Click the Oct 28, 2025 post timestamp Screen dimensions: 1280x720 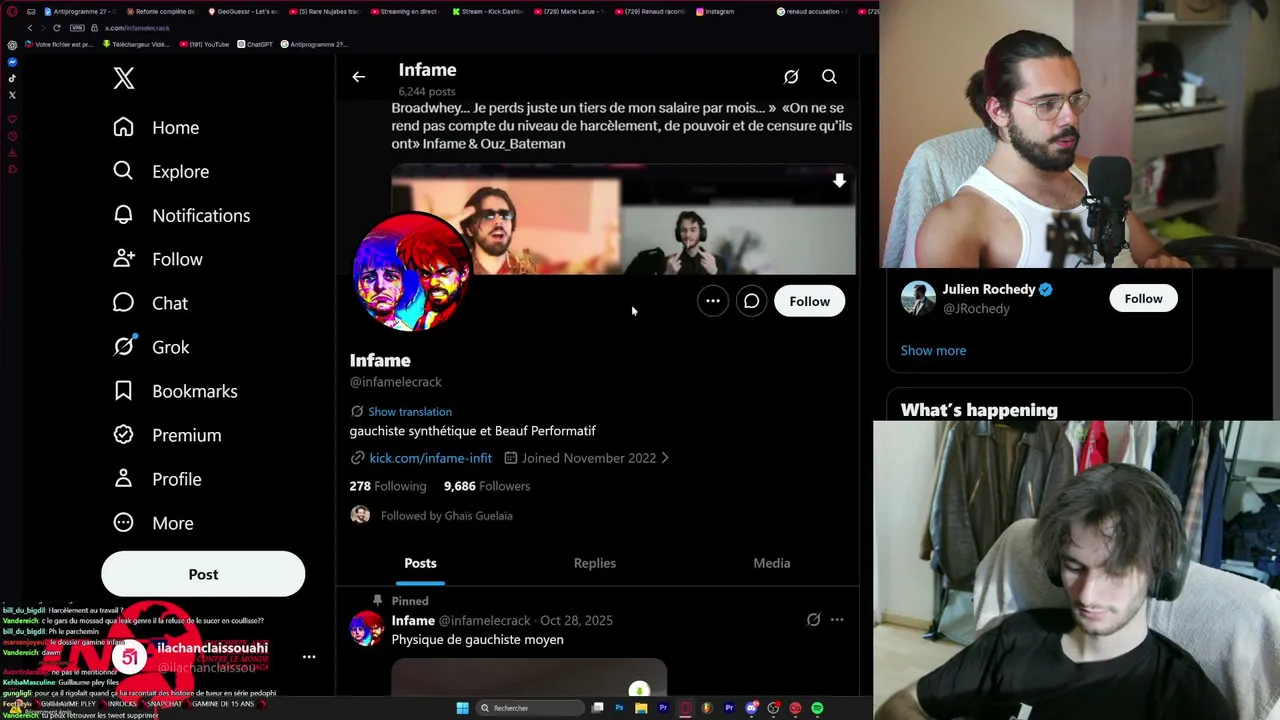click(x=576, y=620)
